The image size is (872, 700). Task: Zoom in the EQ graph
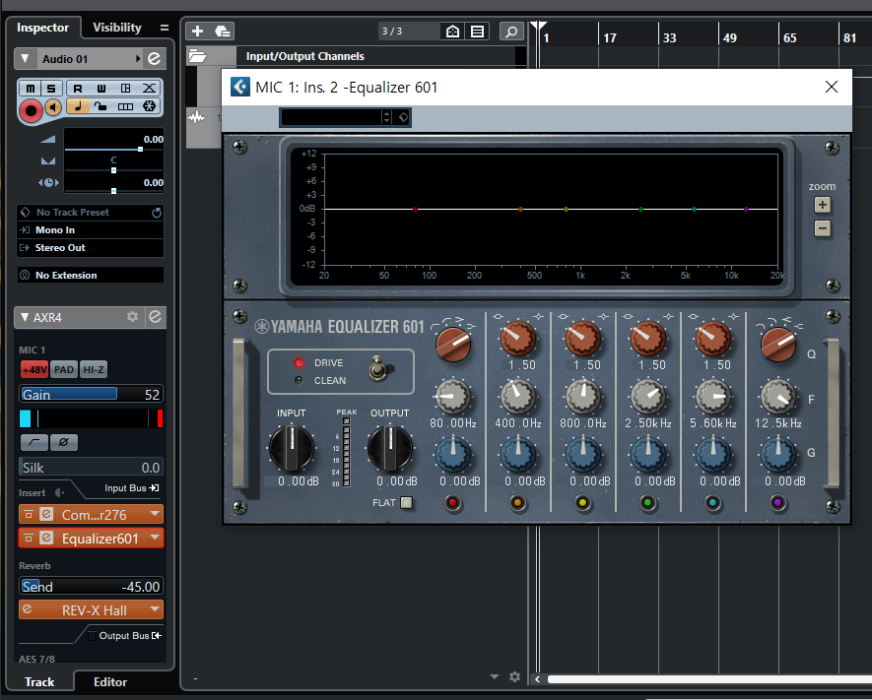823,205
